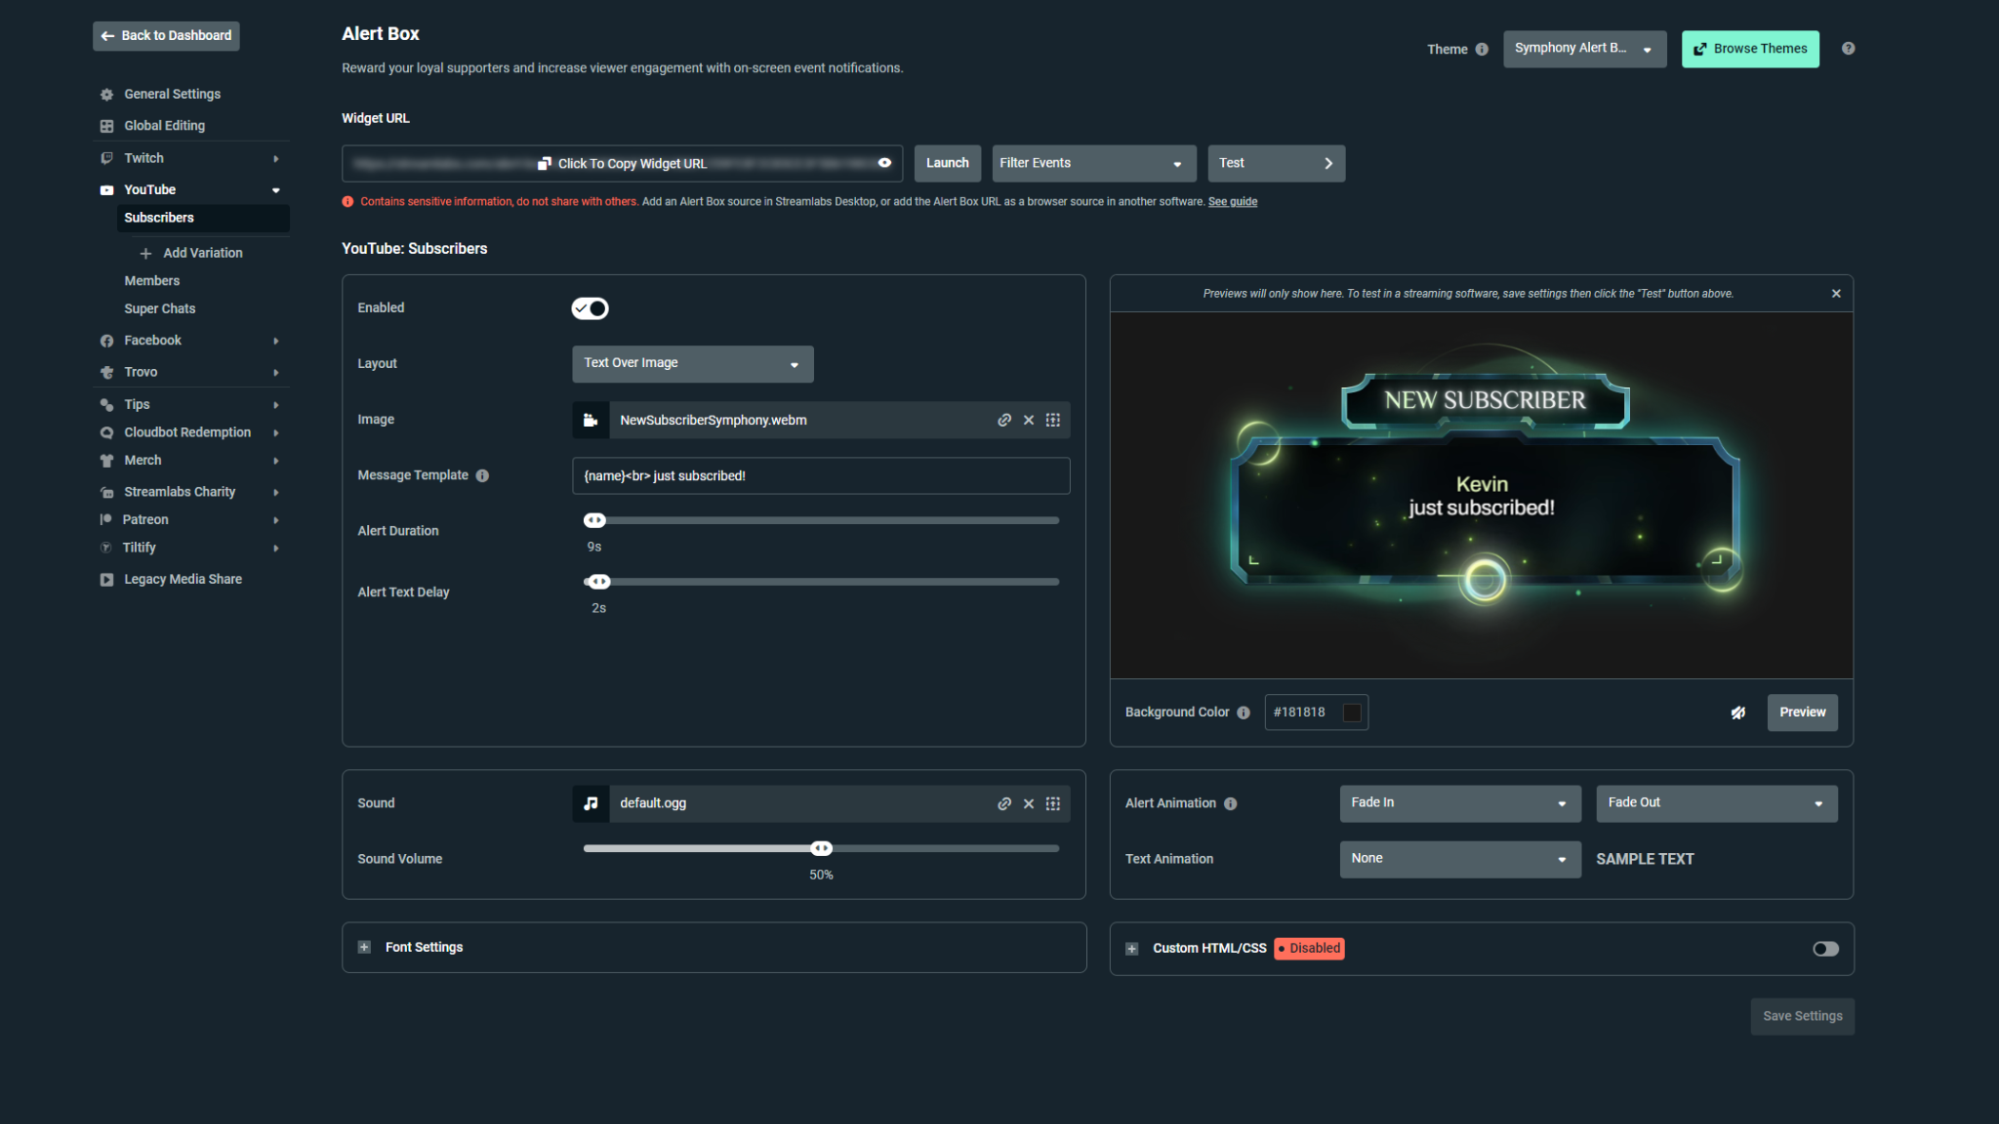The image size is (1999, 1125).
Task: Open the See guide link
Action: pos(1232,202)
